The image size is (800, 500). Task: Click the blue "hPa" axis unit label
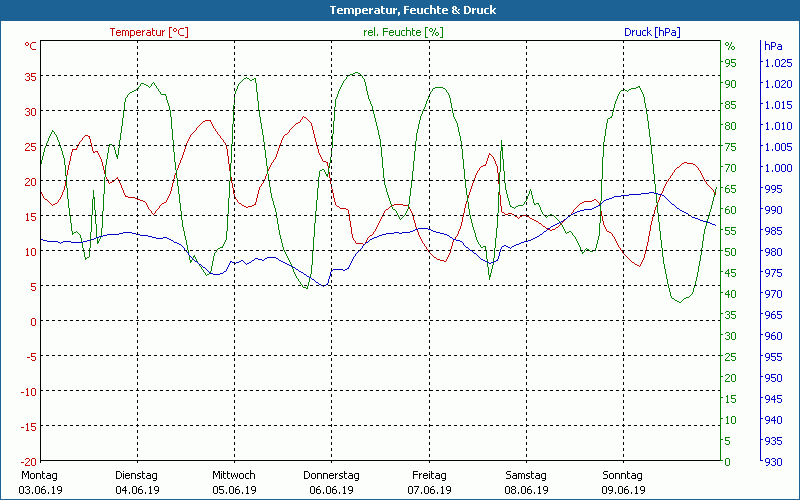coord(773,46)
